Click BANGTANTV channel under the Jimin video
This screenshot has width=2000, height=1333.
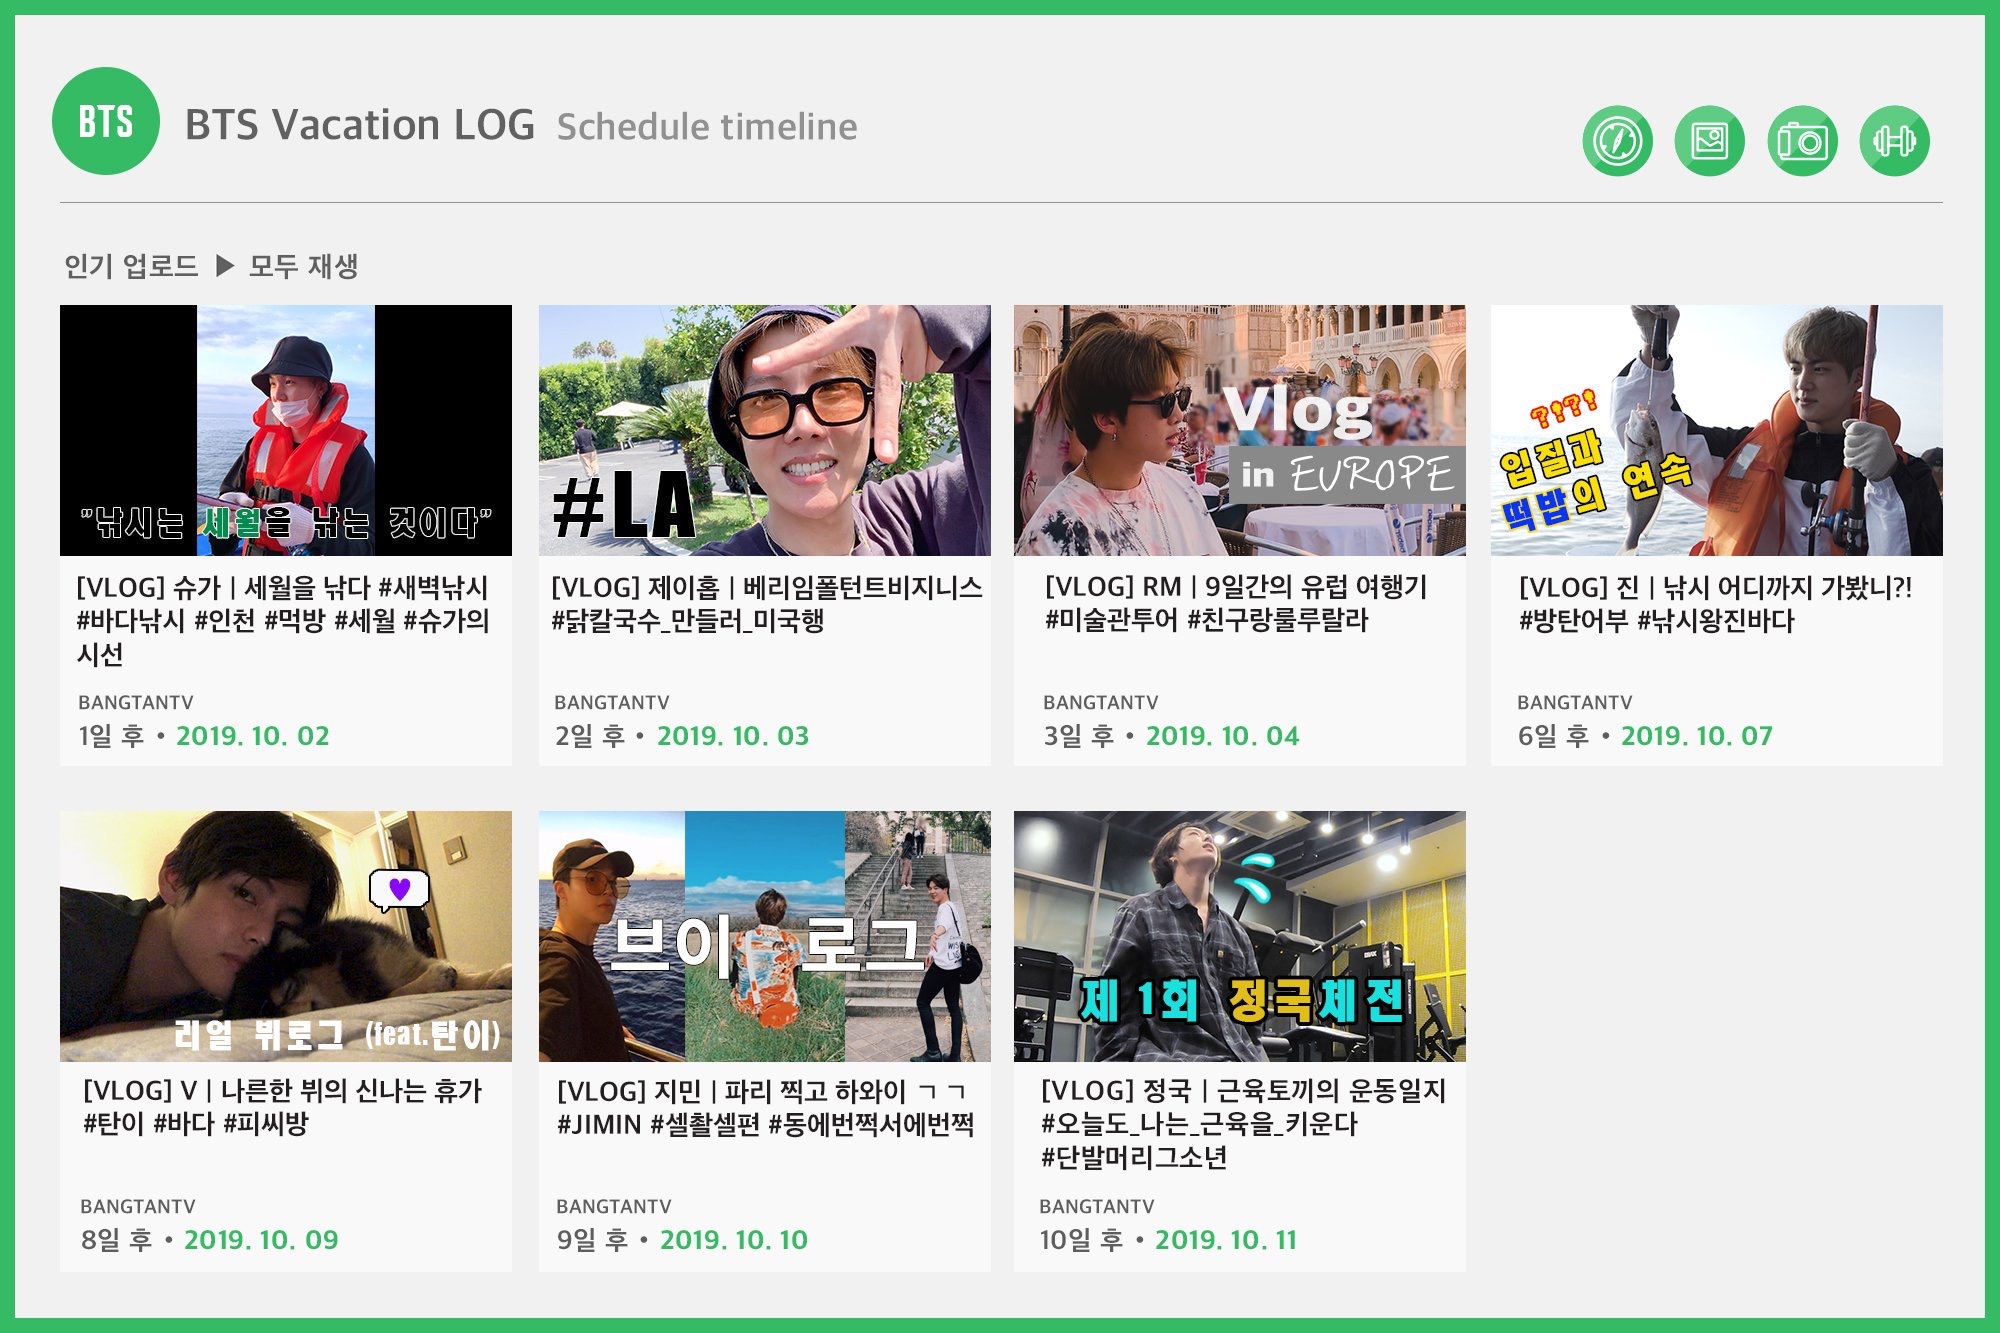click(x=613, y=1207)
